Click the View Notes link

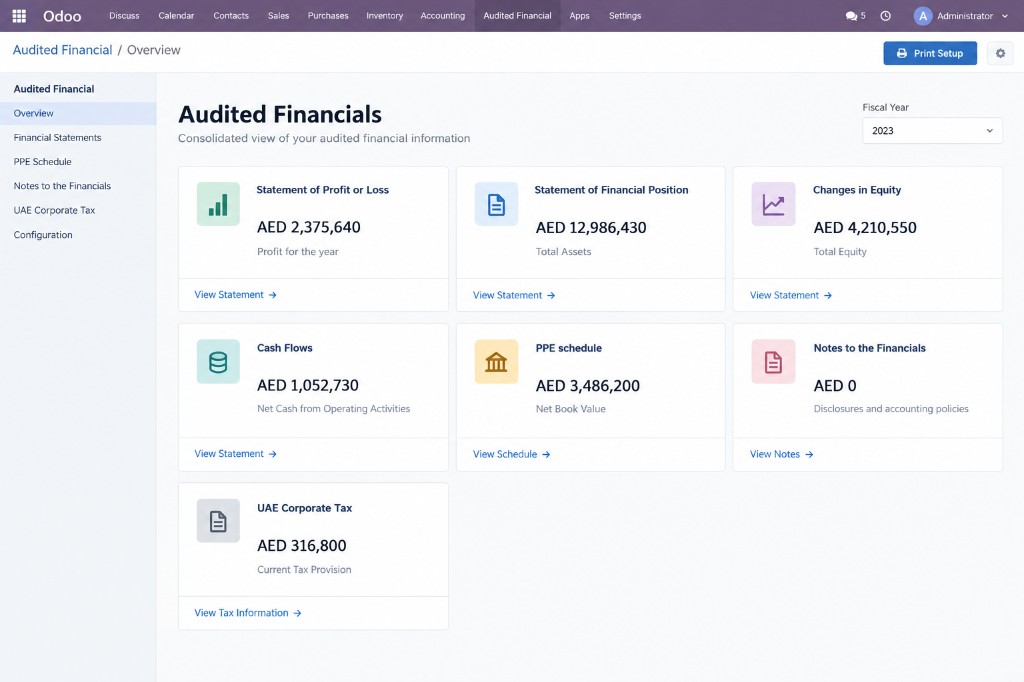pos(781,454)
